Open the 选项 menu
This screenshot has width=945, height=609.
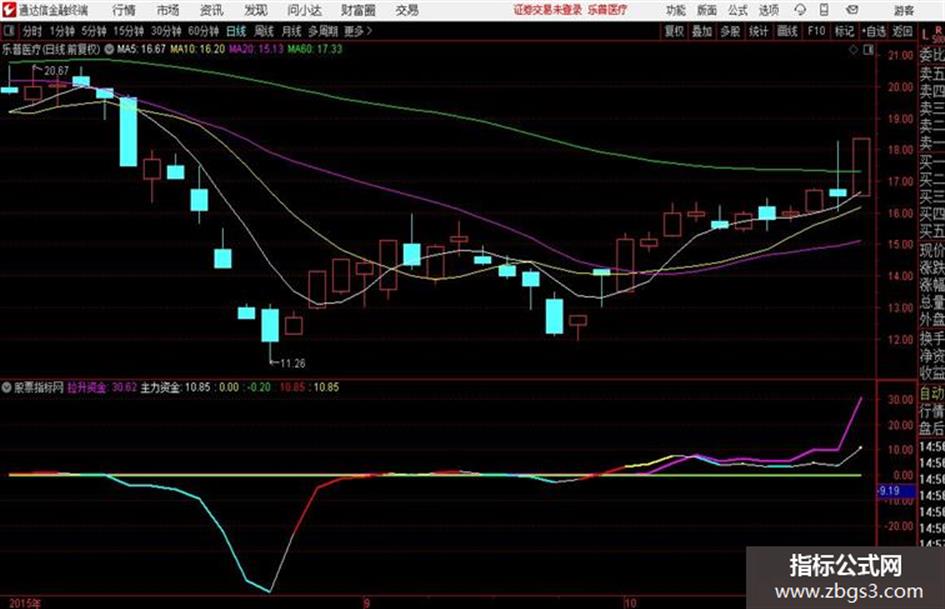(x=768, y=10)
